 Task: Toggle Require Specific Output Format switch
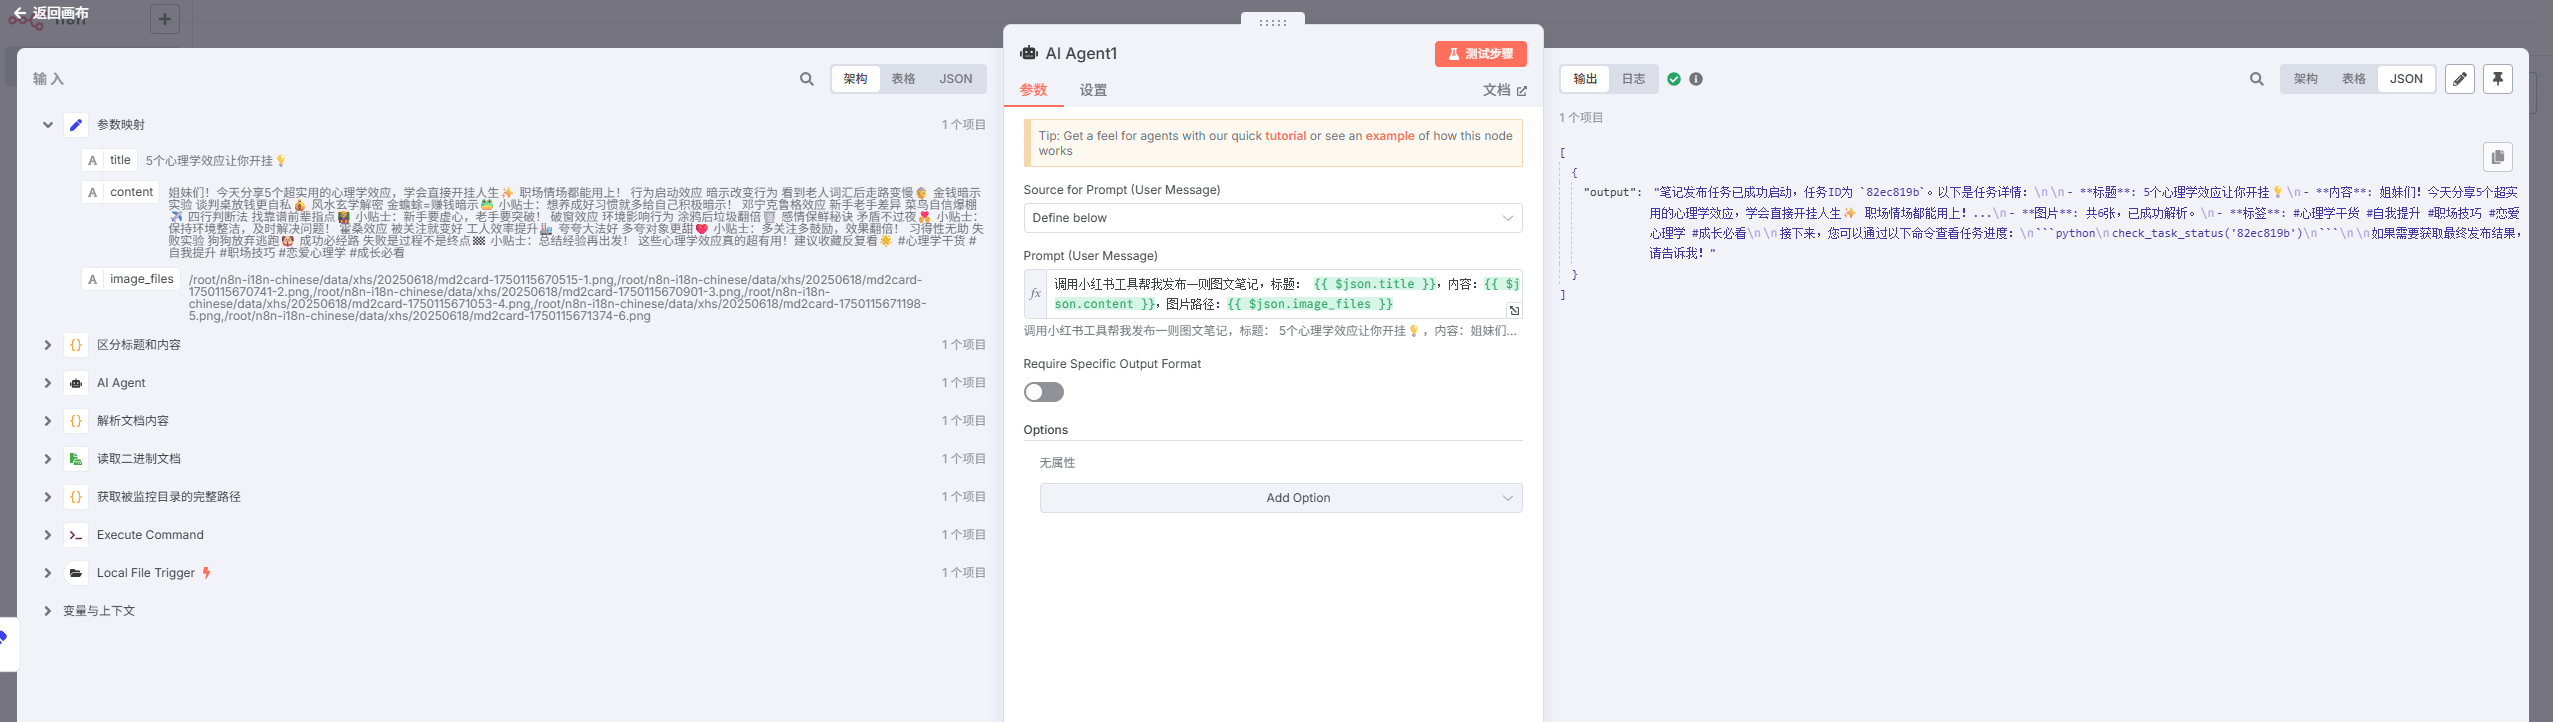(x=1044, y=392)
